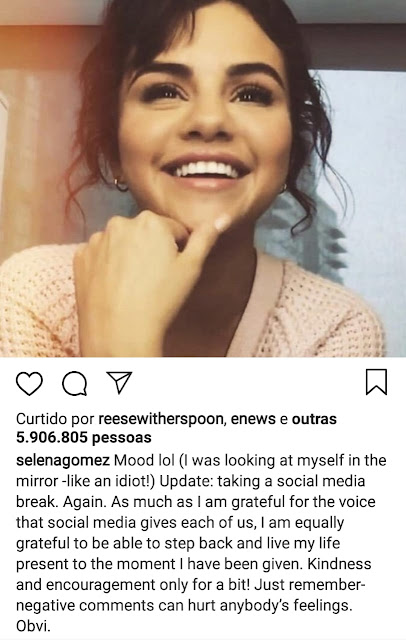Like the post with the heart icon
406x640 pixels.
[29, 384]
